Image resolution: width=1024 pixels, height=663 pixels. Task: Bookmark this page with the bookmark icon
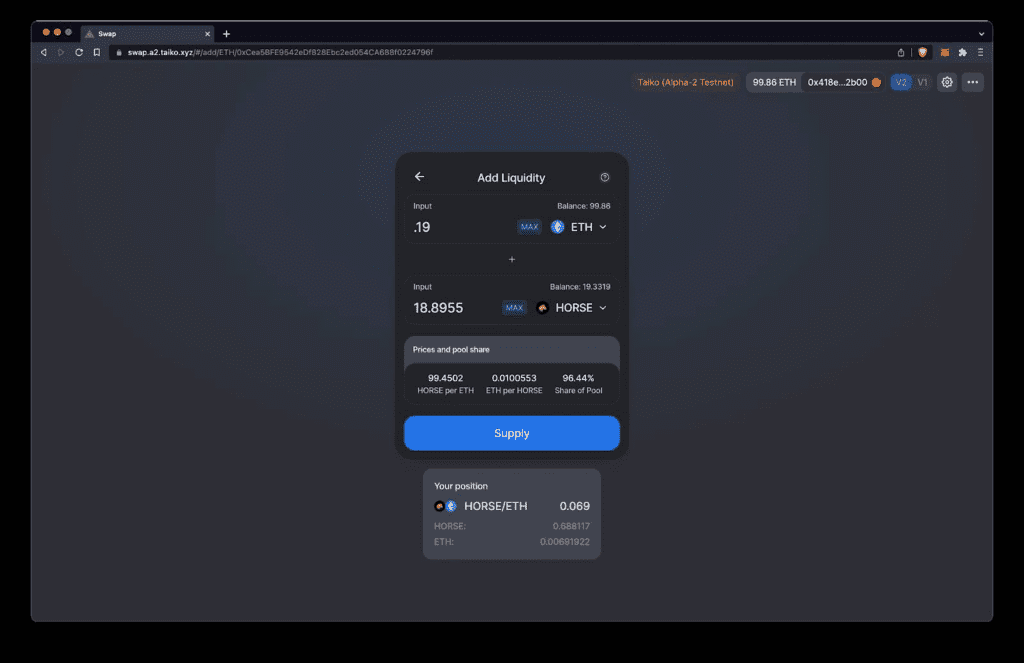97,52
